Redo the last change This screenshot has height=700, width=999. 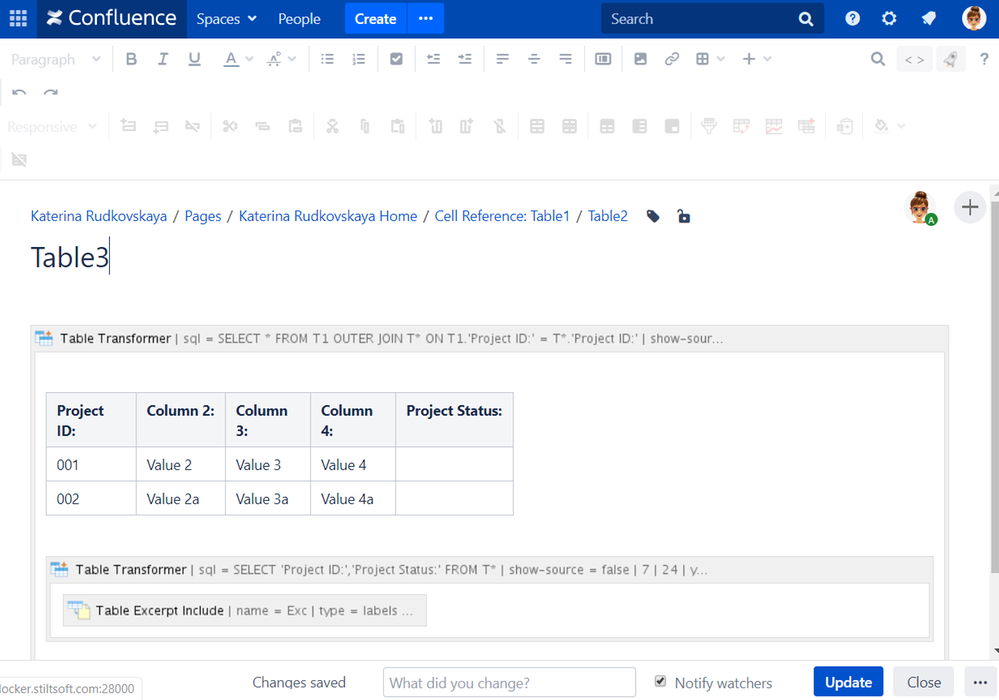tap(50, 93)
